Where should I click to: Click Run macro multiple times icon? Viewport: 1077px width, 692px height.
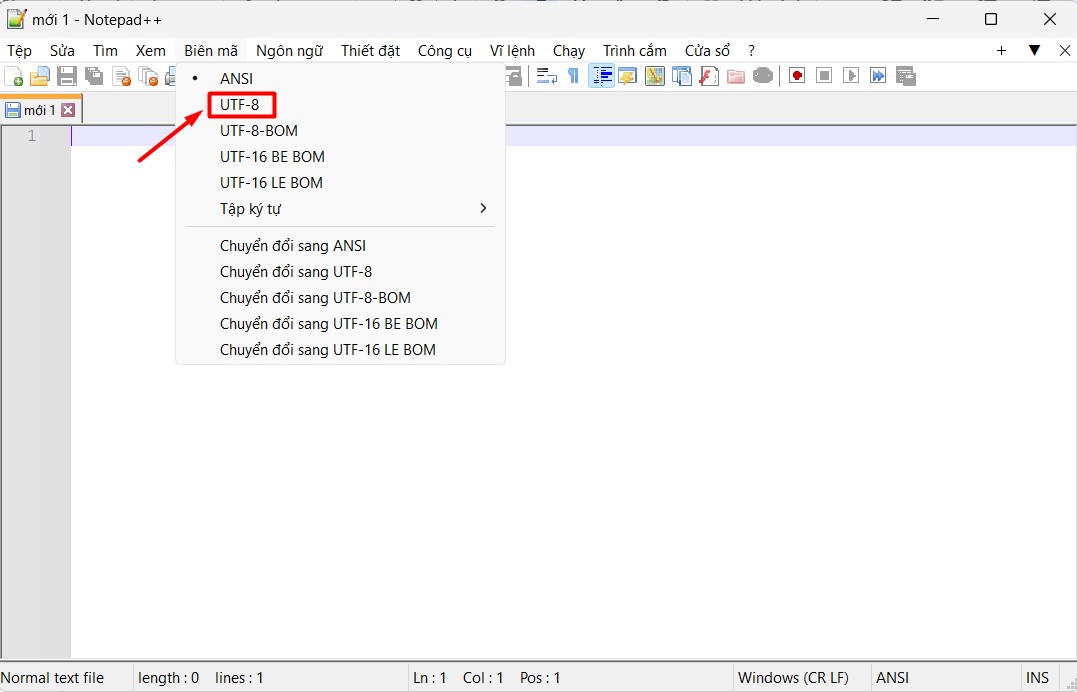(x=878, y=76)
